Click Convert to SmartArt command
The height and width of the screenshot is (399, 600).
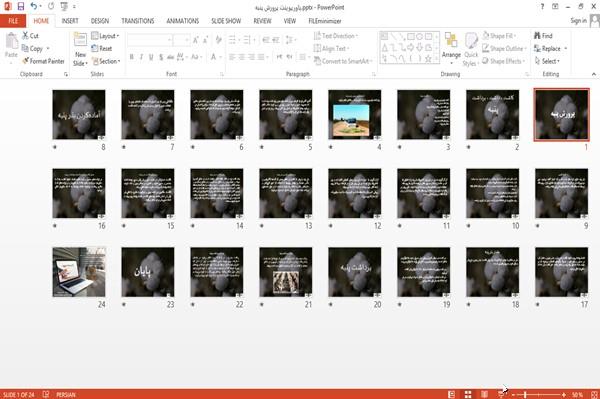[x=342, y=61]
